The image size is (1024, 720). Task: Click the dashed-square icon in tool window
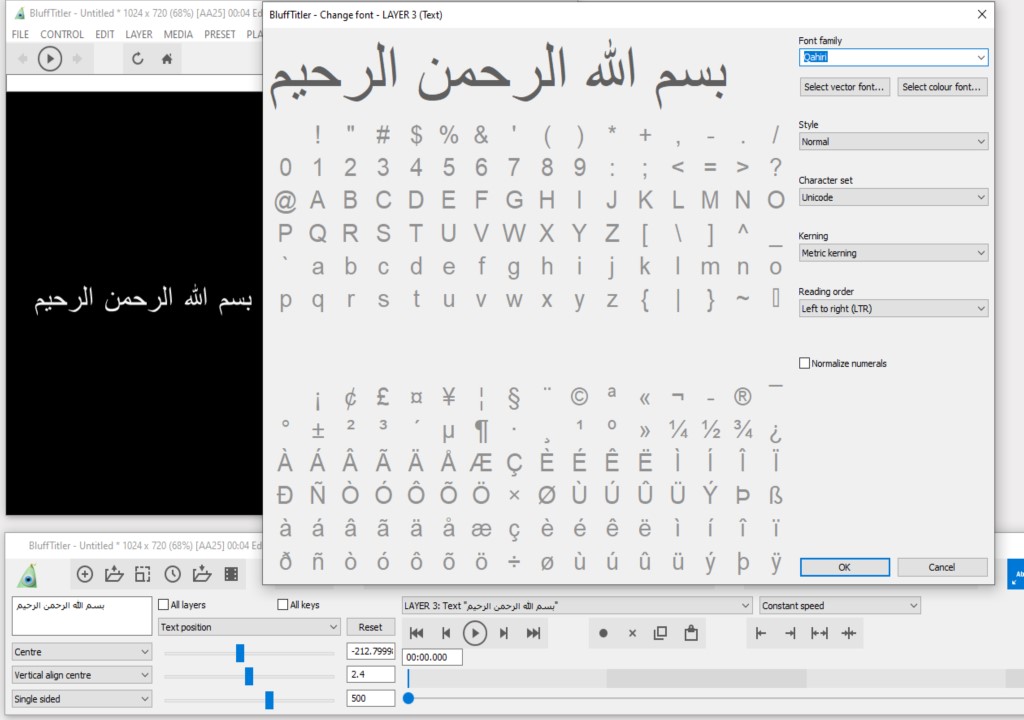point(142,574)
